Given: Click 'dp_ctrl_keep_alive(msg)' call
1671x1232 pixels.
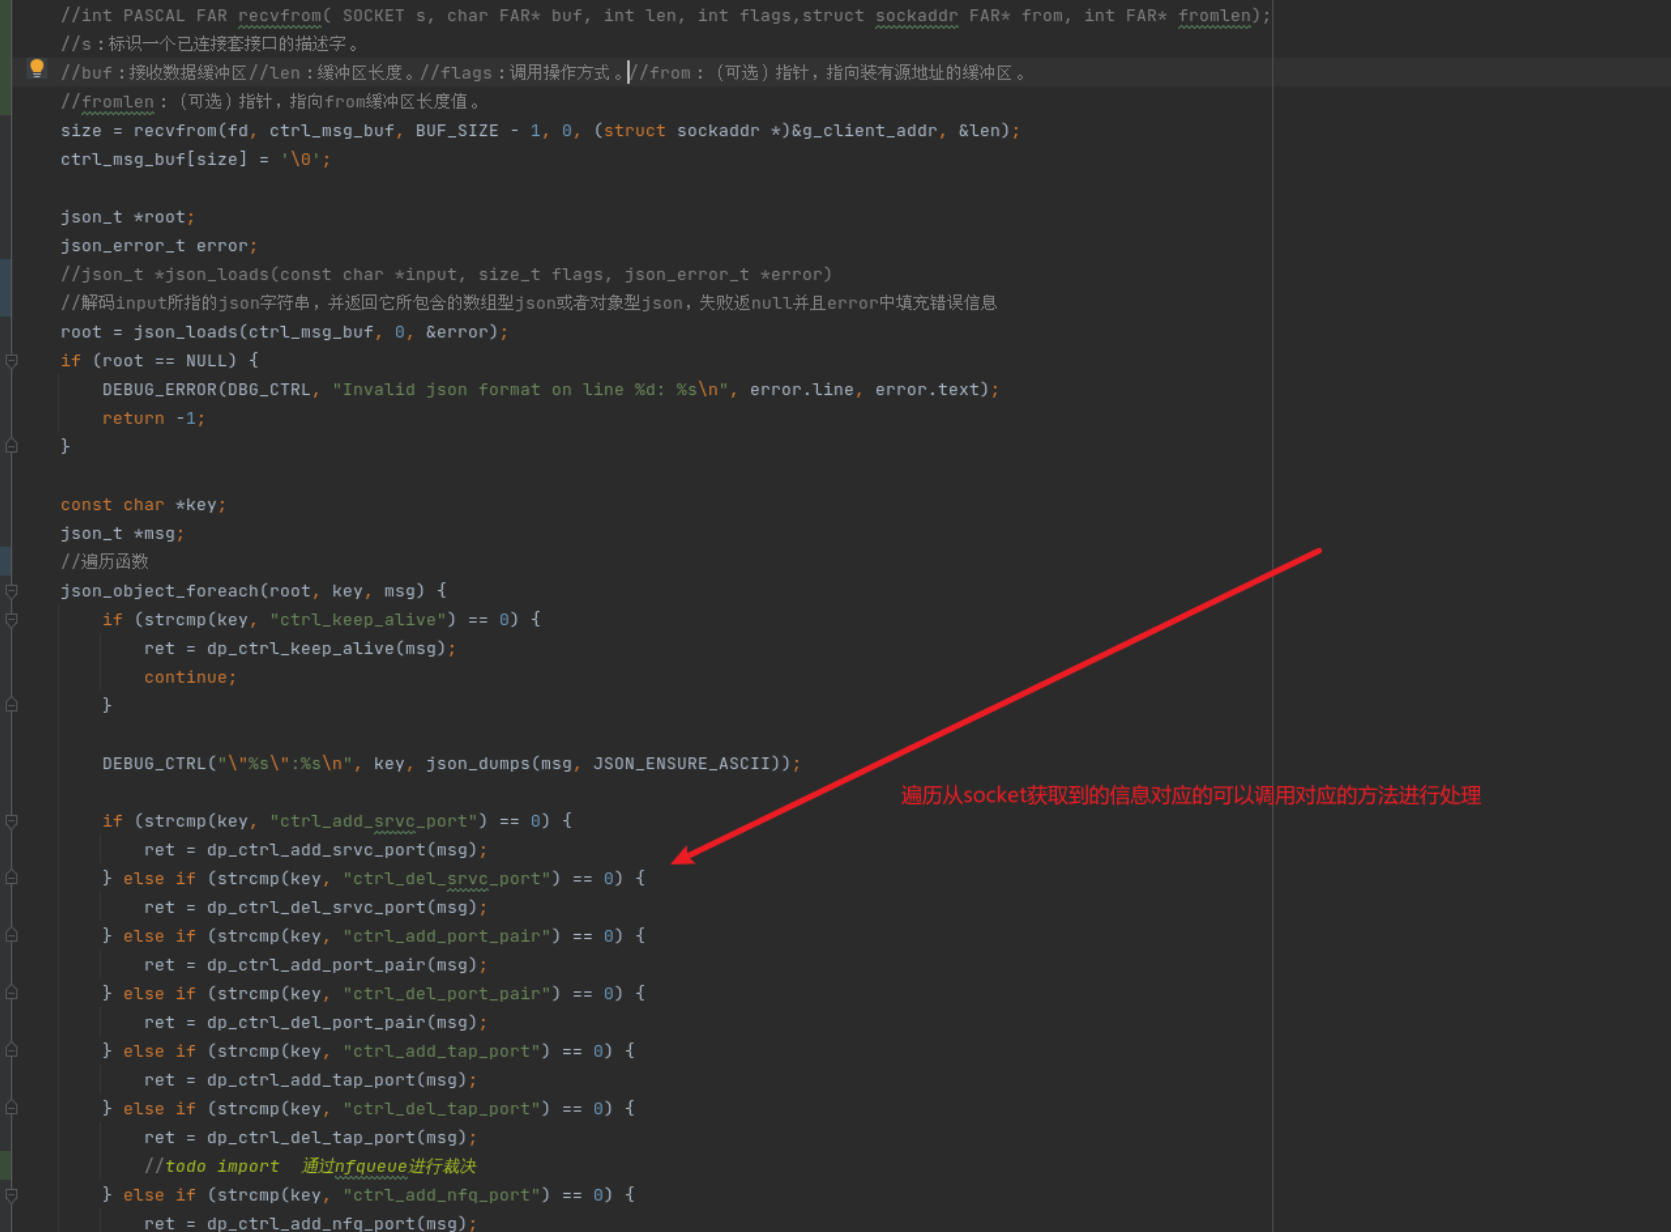Looking at the screenshot, I should point(326,649).
